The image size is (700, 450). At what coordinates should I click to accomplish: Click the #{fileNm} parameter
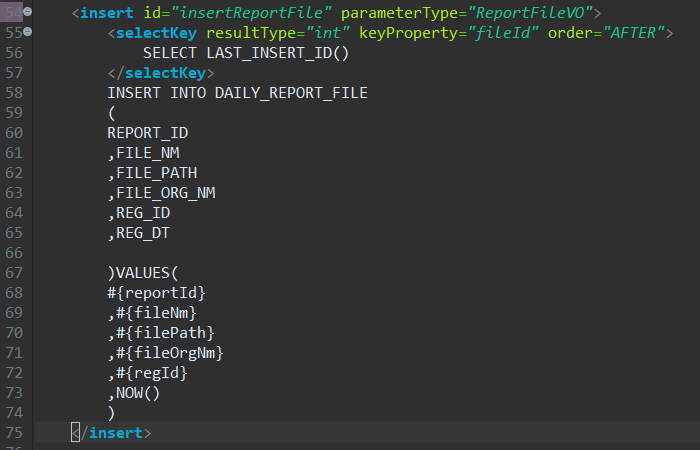tap(152, 313)
